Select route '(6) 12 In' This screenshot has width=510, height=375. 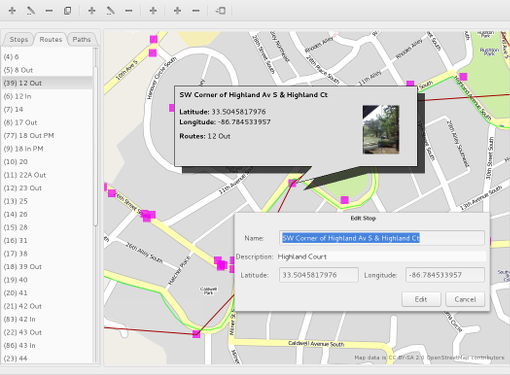(47, 96)
